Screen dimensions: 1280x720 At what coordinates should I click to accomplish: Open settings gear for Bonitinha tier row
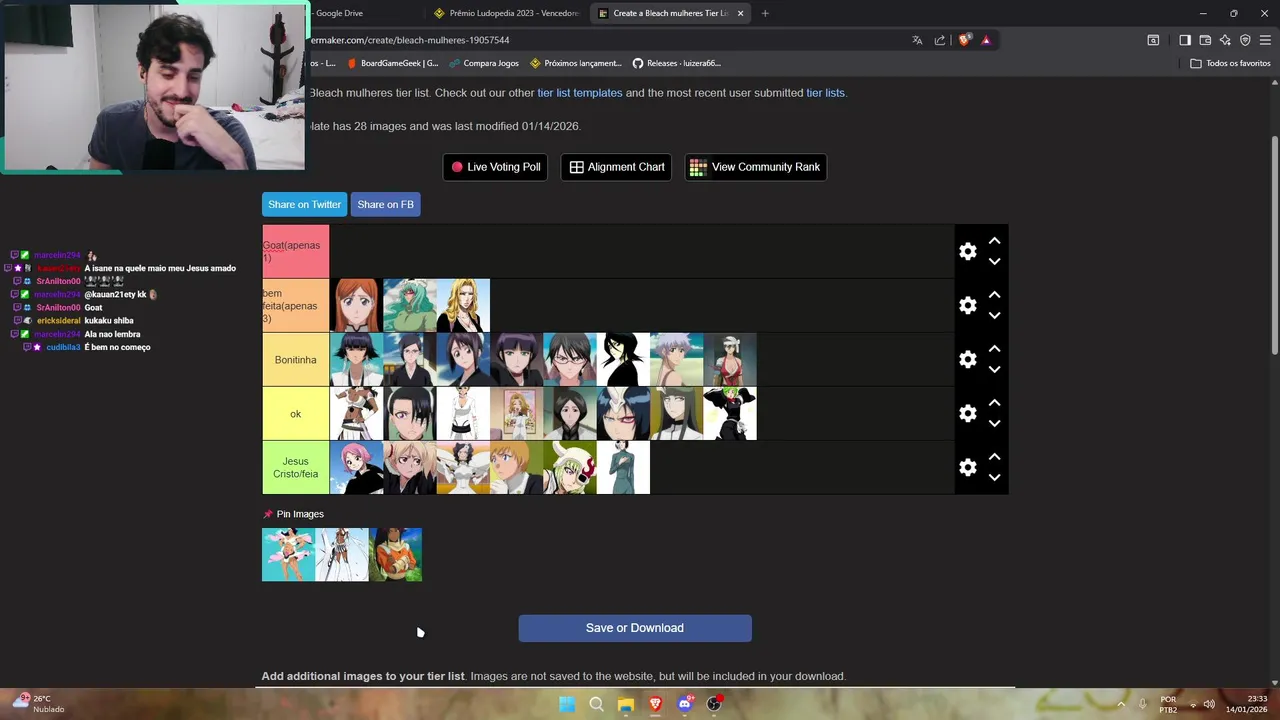click(967, 360)
